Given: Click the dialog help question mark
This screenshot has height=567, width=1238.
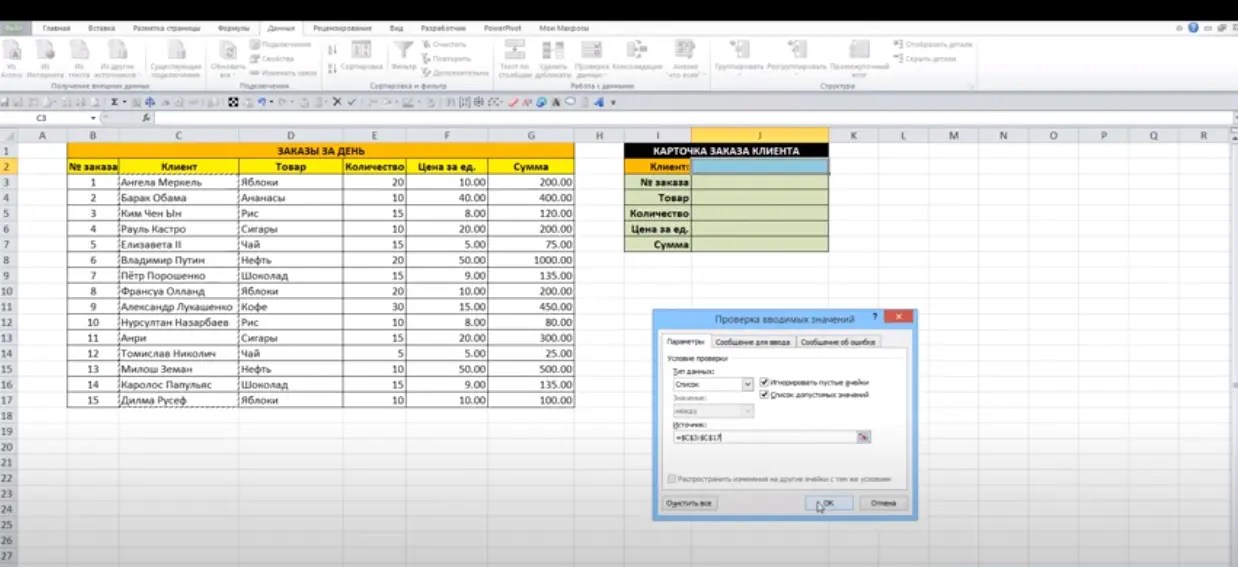Looking at the screenshot, I should tap(875, 318).
